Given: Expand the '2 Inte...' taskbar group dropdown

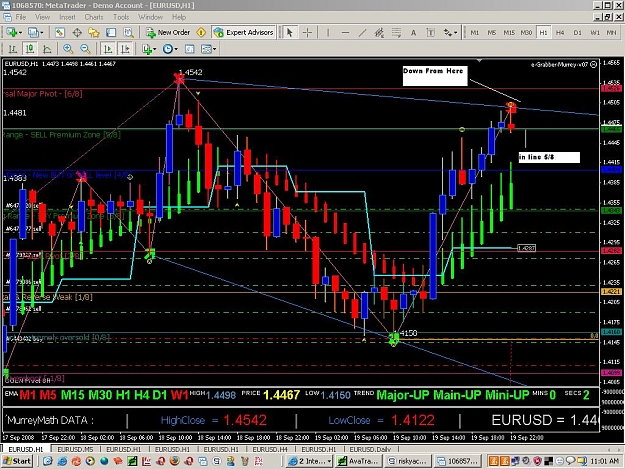Looking at the screenshot, I should 329,461.
